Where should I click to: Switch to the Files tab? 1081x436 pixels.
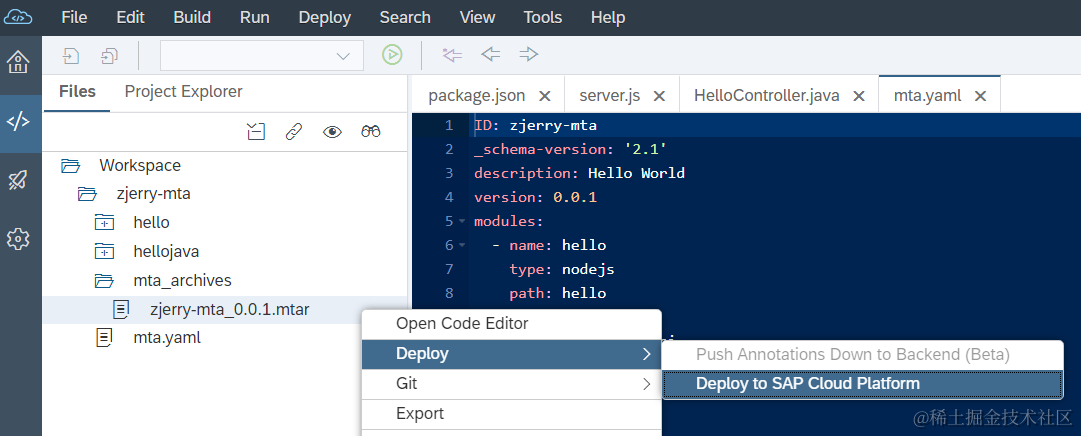click(x=77, y=91)
